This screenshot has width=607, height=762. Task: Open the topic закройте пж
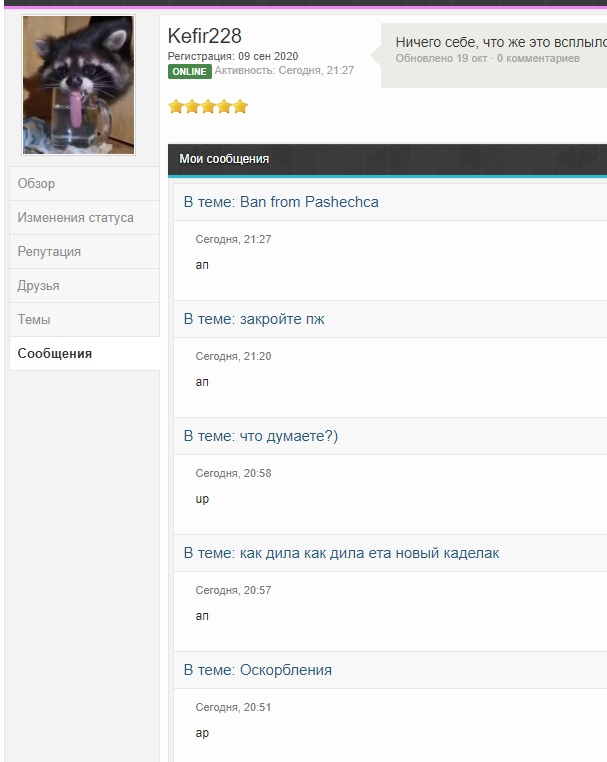pos(282,319)
